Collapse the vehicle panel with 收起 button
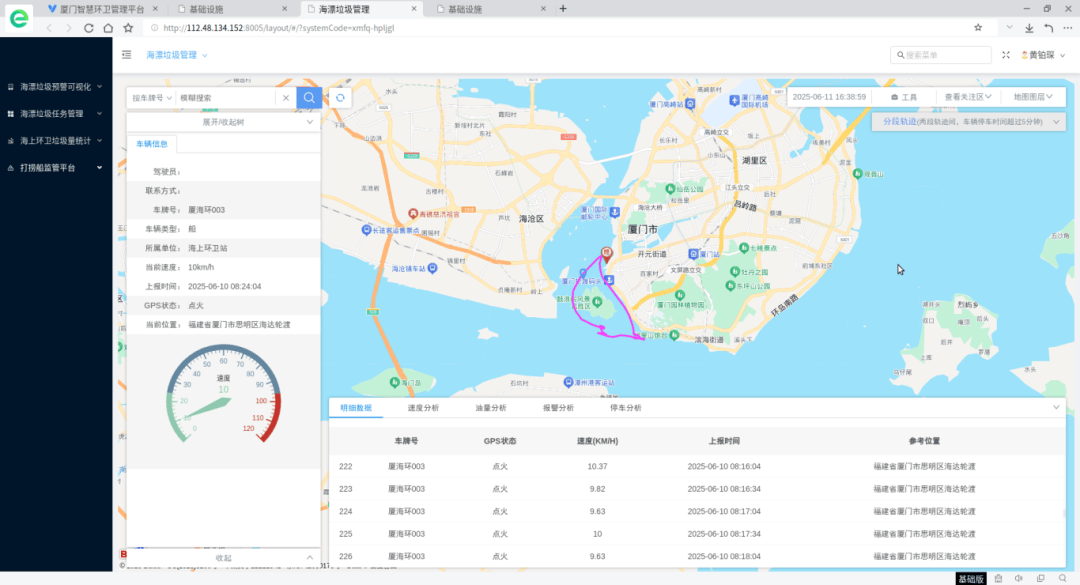Screen dimensions: 1080x585 (223, 557)
